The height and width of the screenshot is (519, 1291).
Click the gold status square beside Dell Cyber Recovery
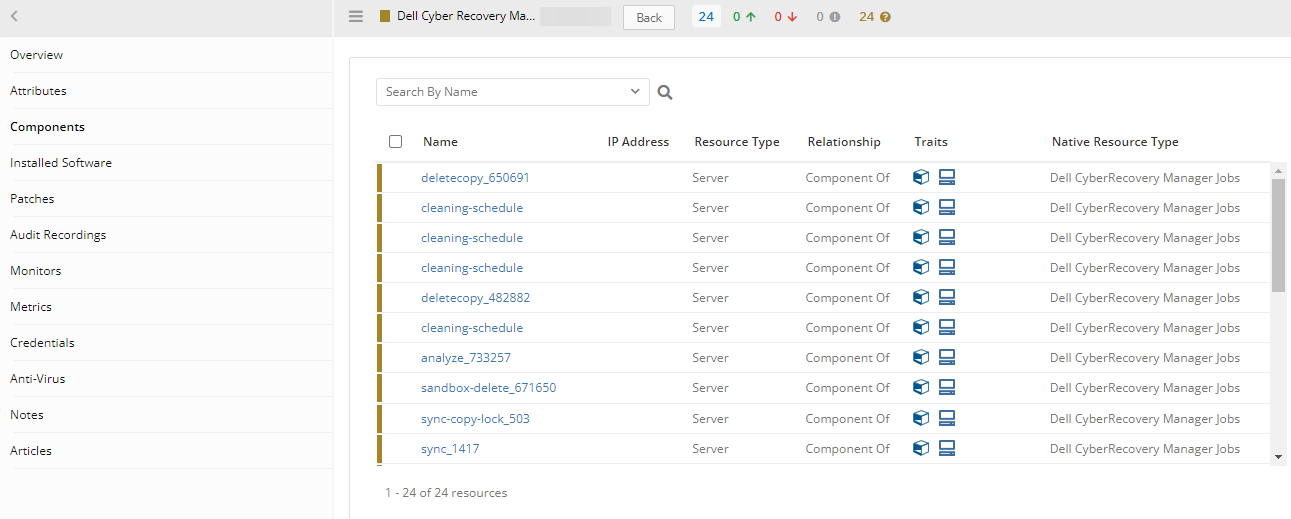click(385, 17)
